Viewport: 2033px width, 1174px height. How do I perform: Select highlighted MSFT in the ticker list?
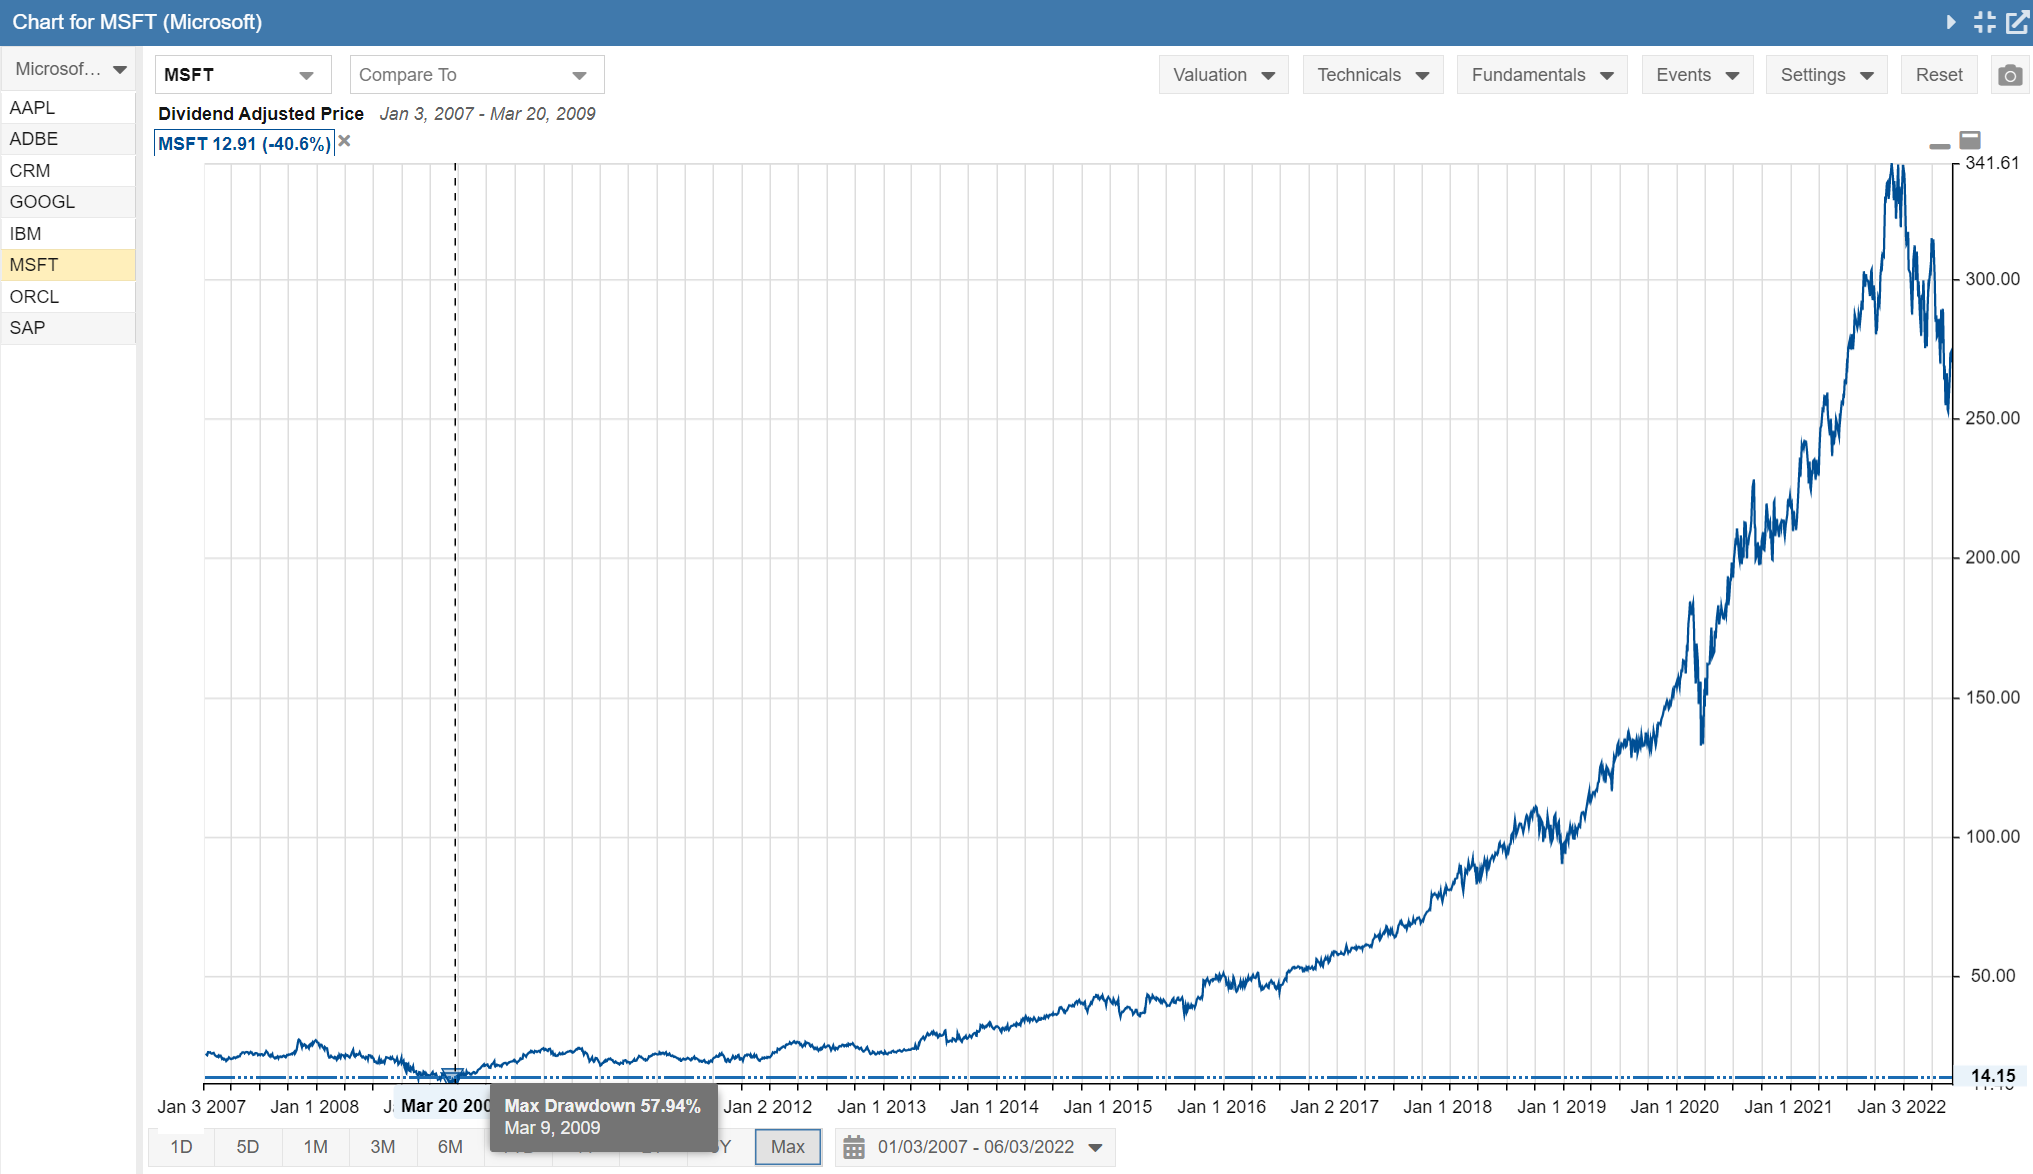(x=68, y=265)
